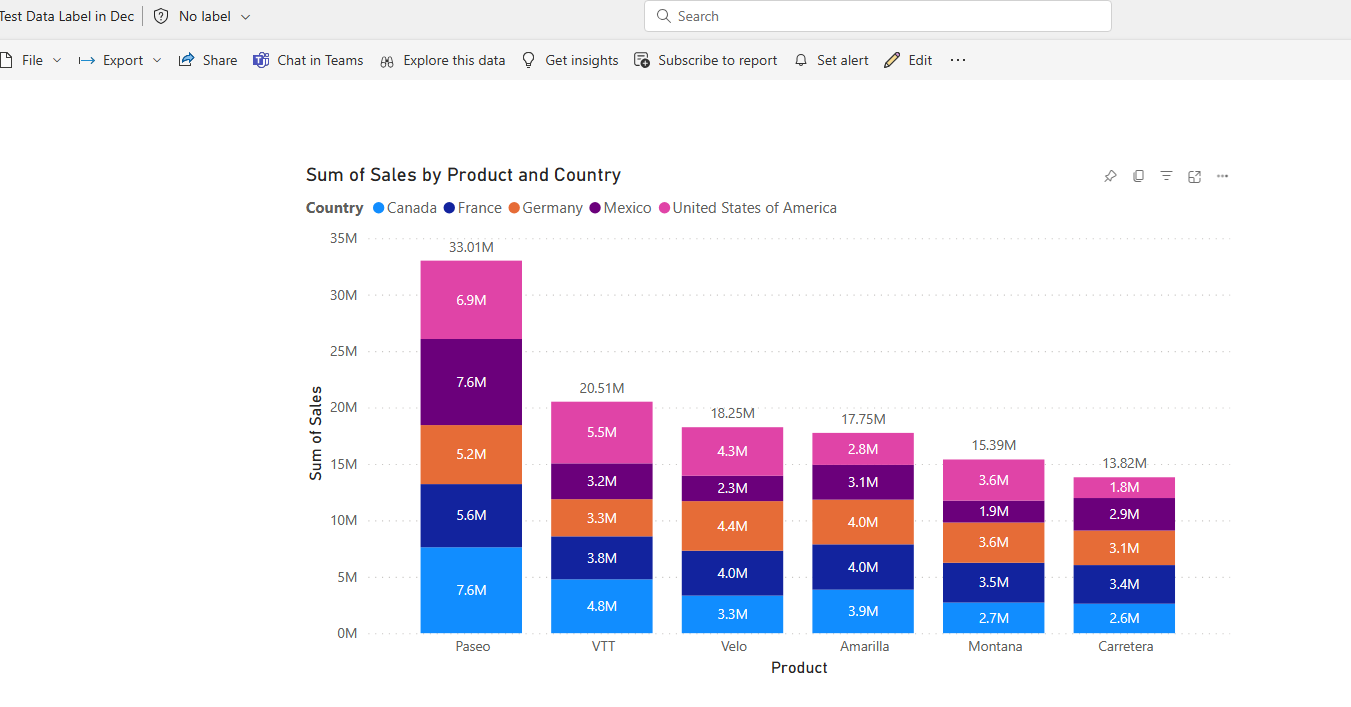Click Mexico legend color marker
This screenshot has height=707, width=1351.
(x=596, y=208)
